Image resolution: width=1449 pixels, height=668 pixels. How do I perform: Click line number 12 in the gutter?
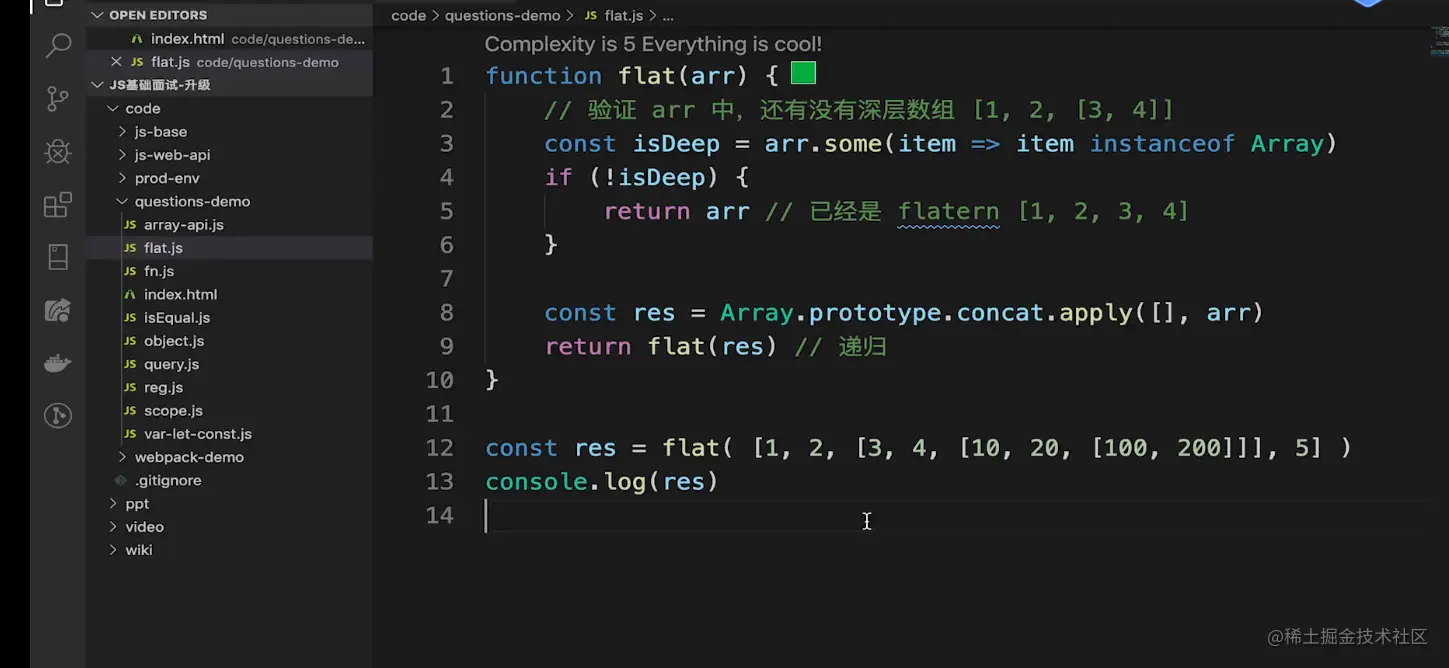coord(439,448)
